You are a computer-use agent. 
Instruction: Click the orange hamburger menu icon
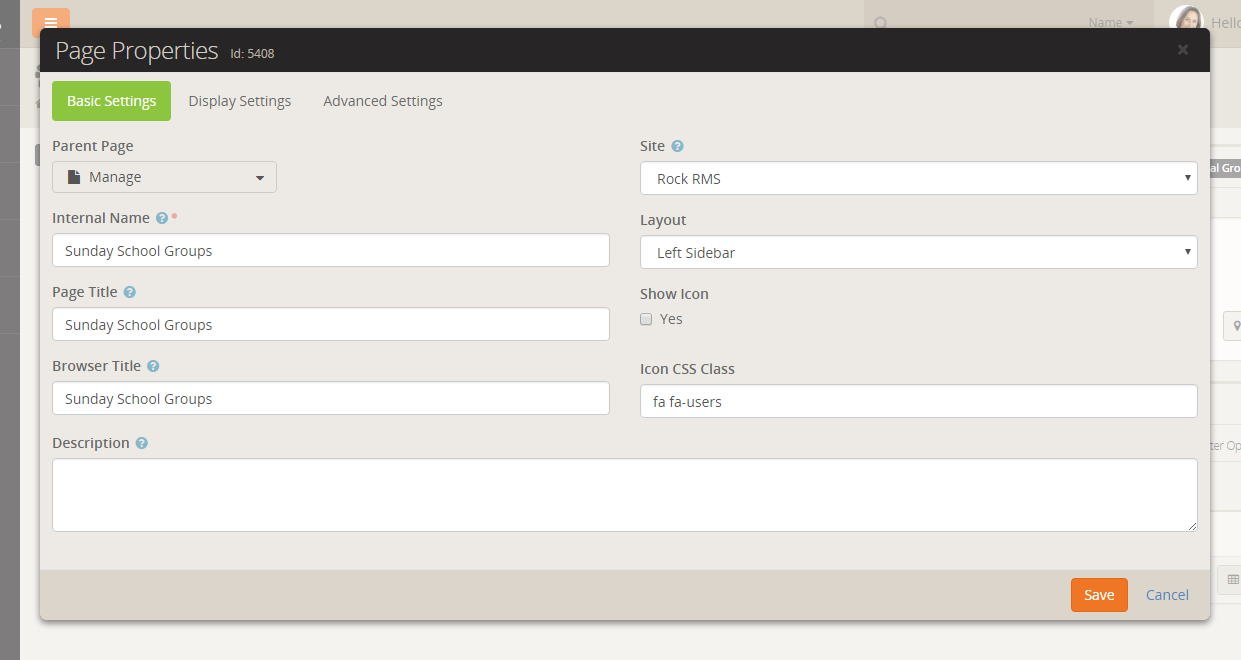[x=51, y=22]
